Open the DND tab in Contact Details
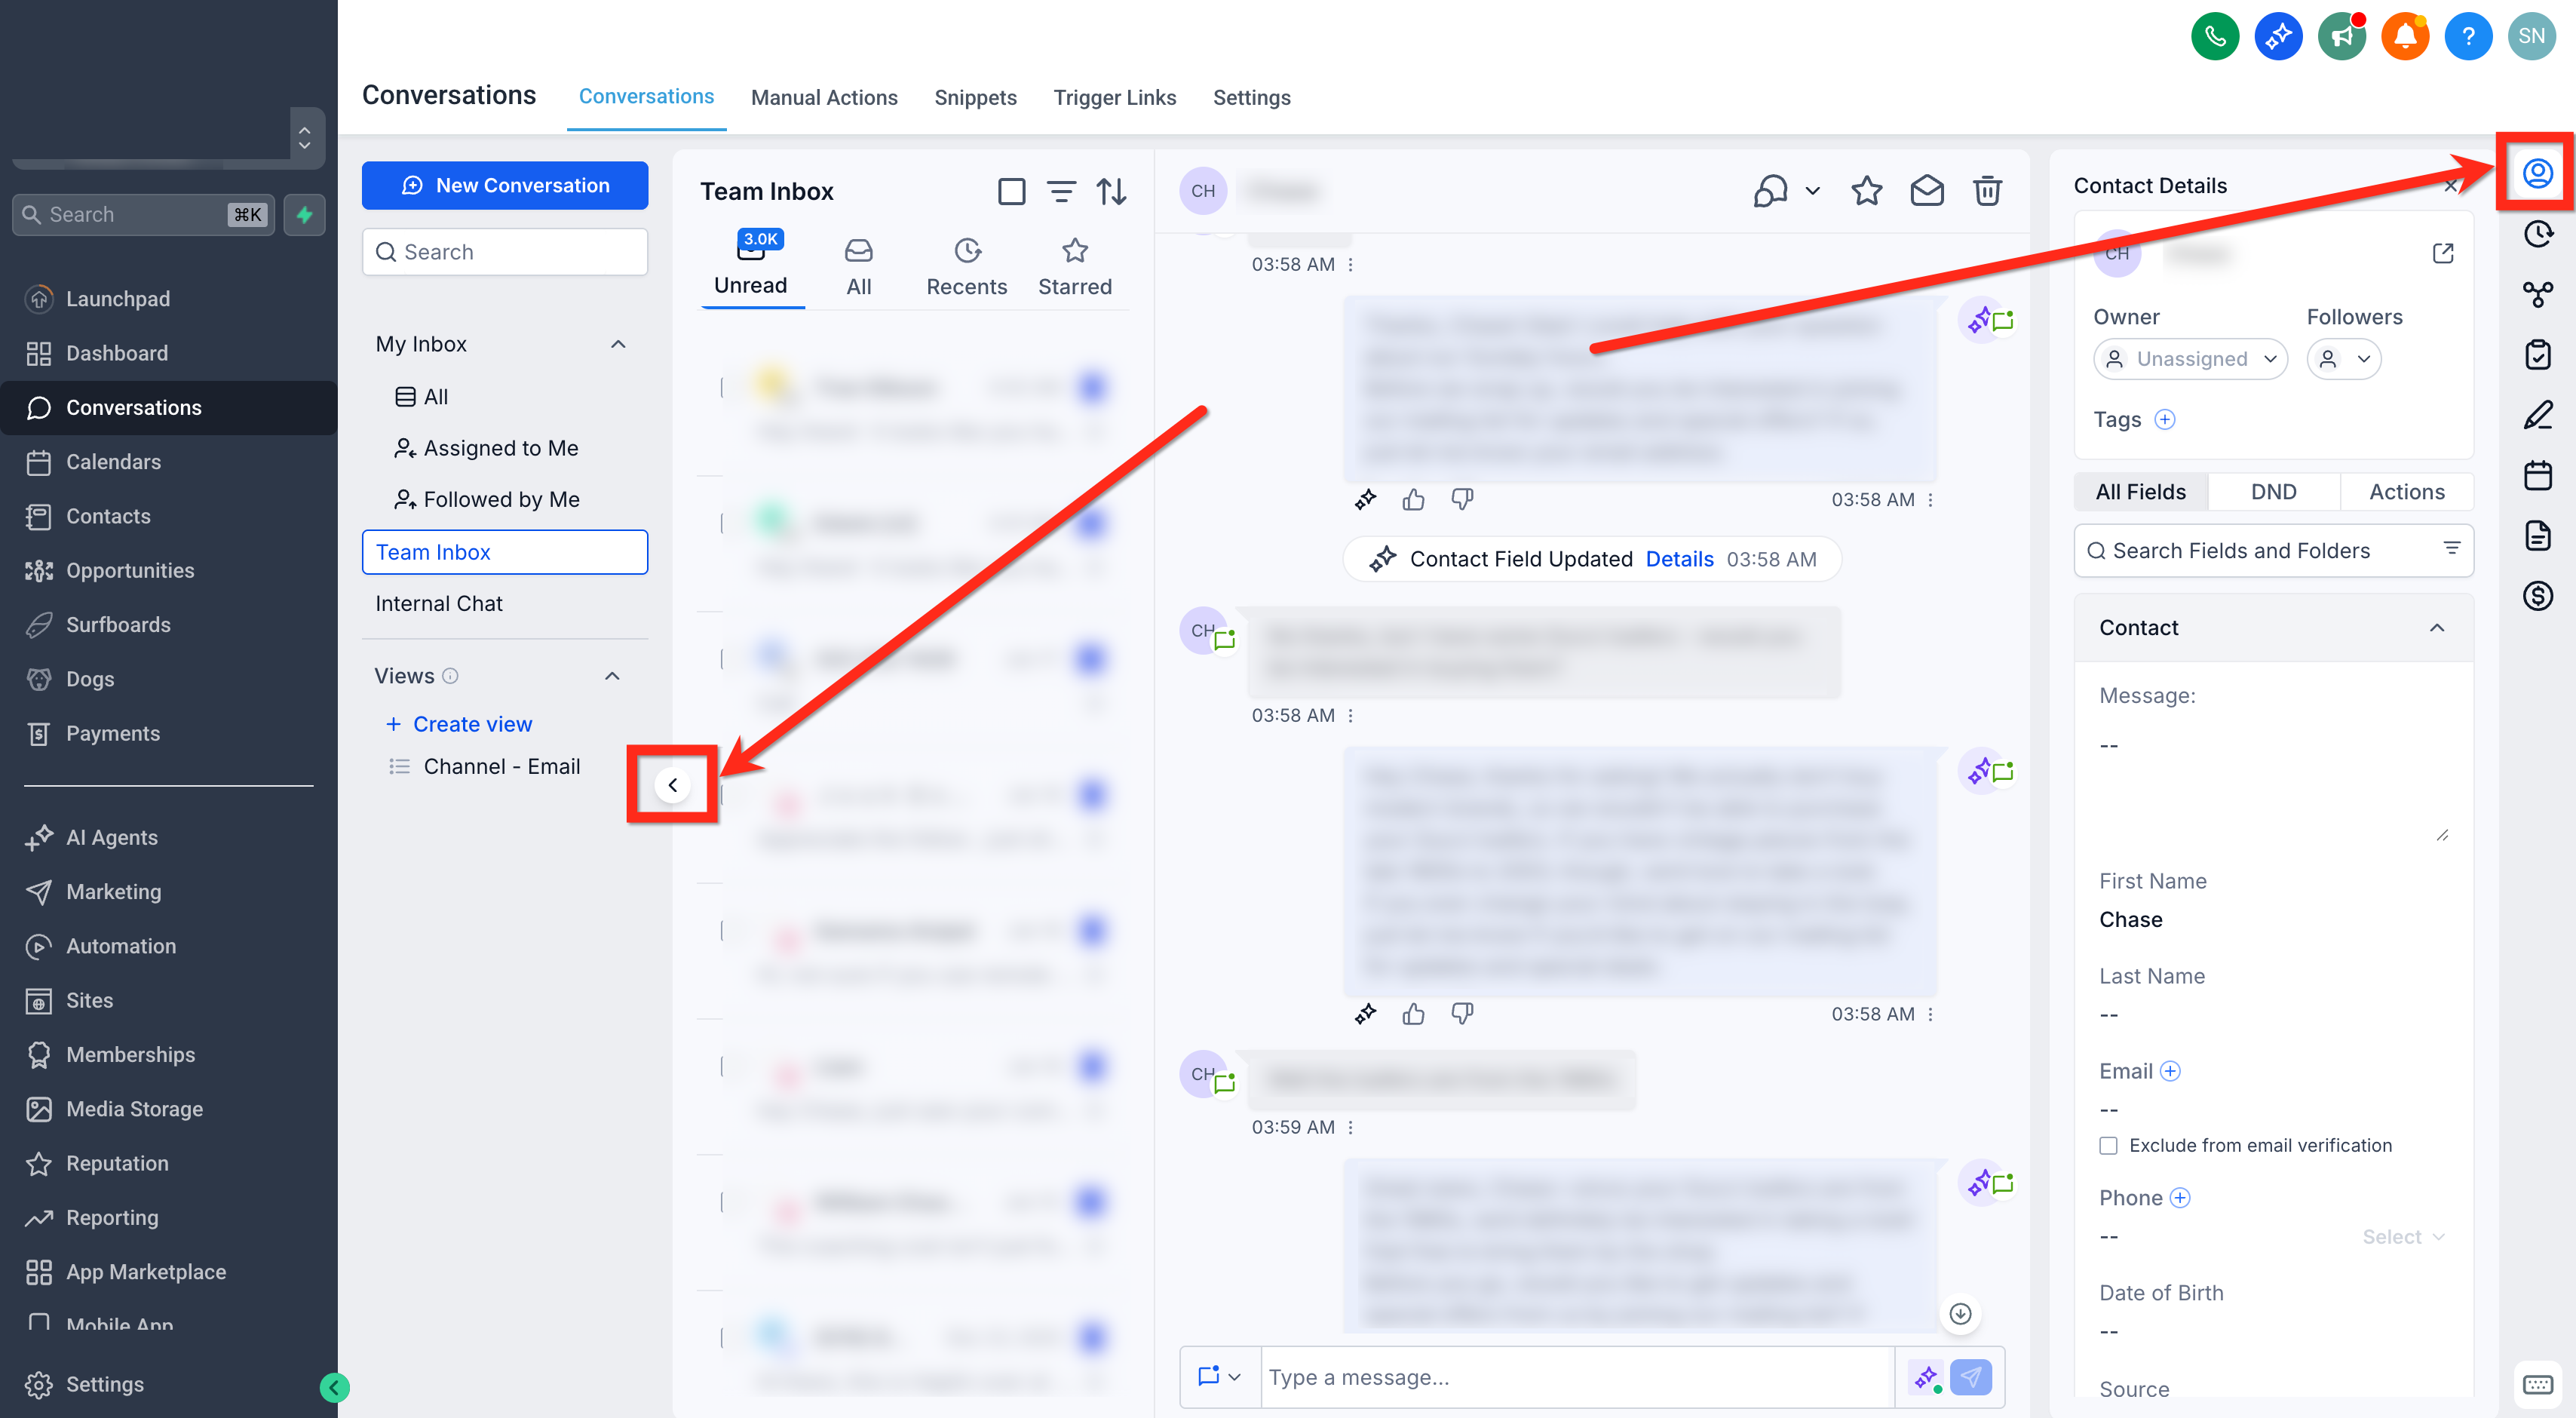The height and width of the screenshot is (1418, 2576). click(2273, 492)
